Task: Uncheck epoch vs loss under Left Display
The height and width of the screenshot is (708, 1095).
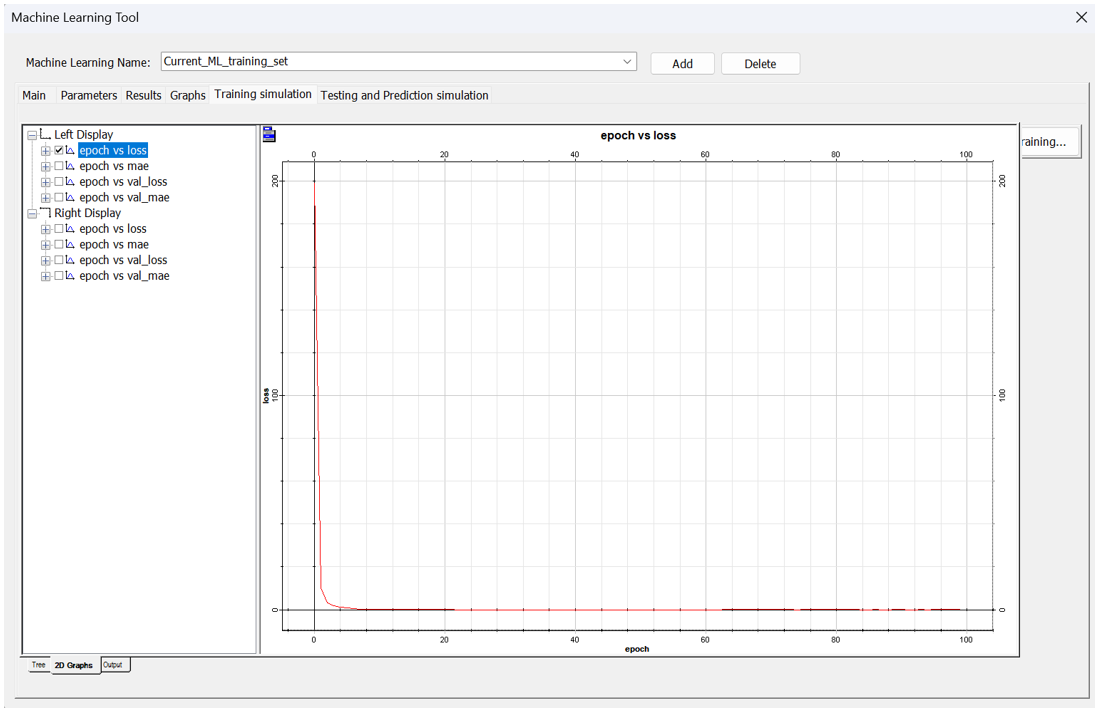Action: 58,151
